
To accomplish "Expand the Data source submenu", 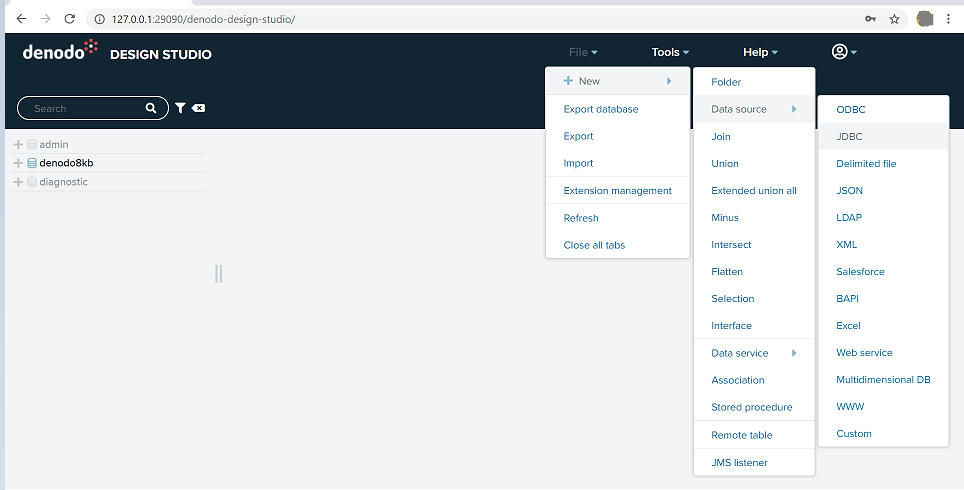I will [x=754, y=109].
